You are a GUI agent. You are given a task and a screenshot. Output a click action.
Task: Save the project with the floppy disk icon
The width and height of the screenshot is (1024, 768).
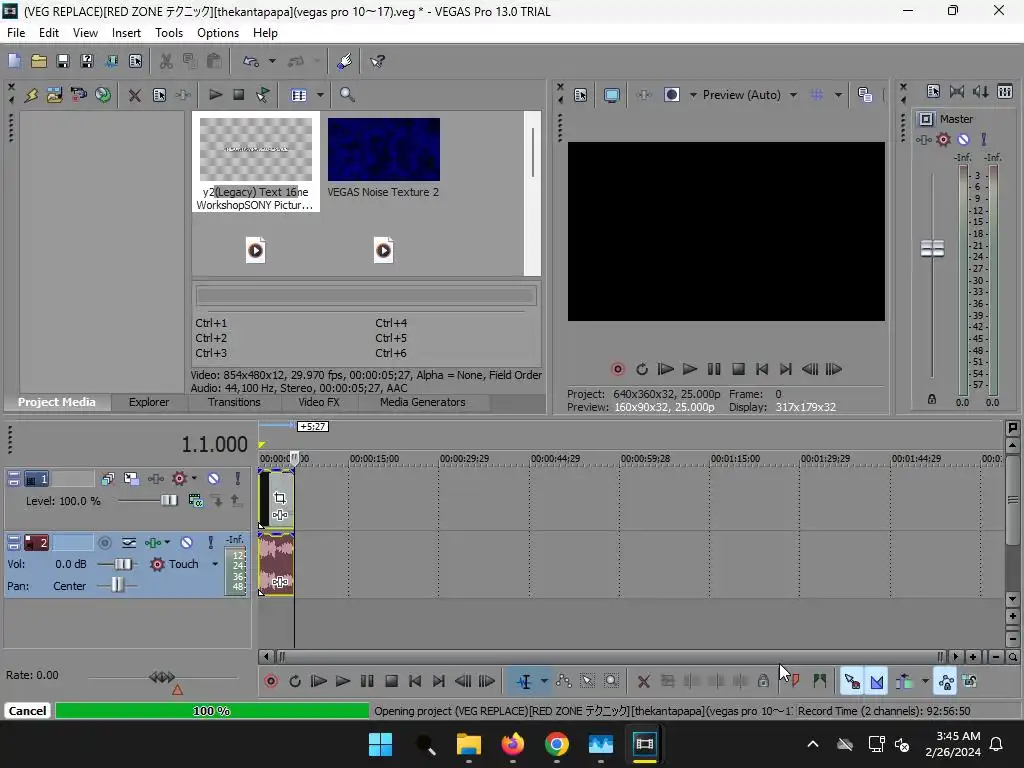point(63,61)
